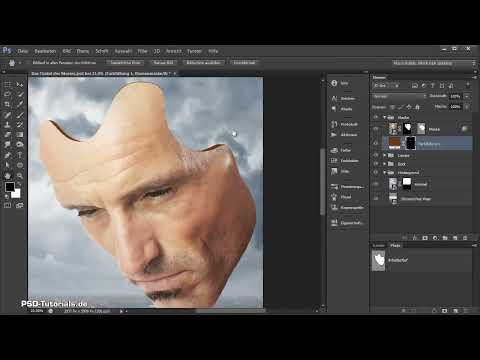The image size is (480, 360).
Task: Open the blend mode Normal dropdown
Action: pyautogui.click(x=399, y=96)
